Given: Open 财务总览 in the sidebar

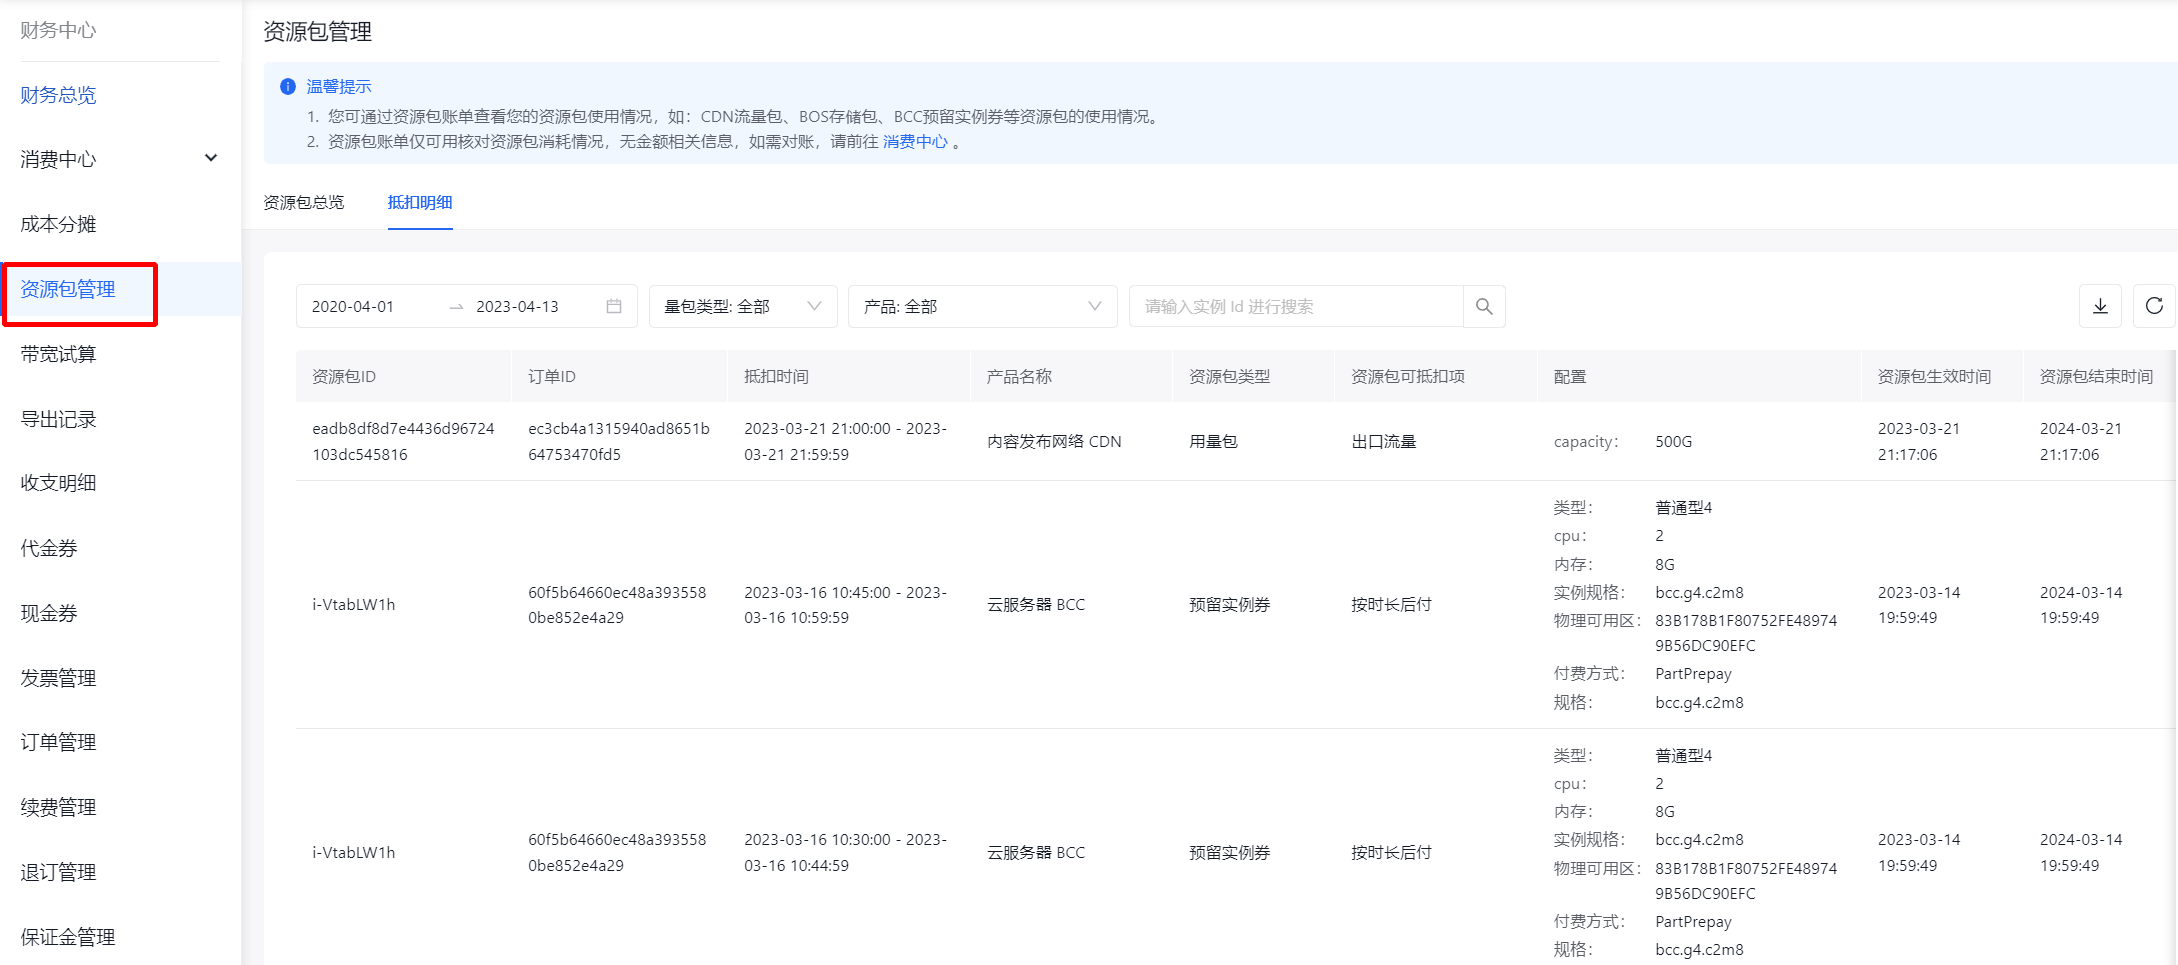Looking at the screenshot, I should point(58,95).
